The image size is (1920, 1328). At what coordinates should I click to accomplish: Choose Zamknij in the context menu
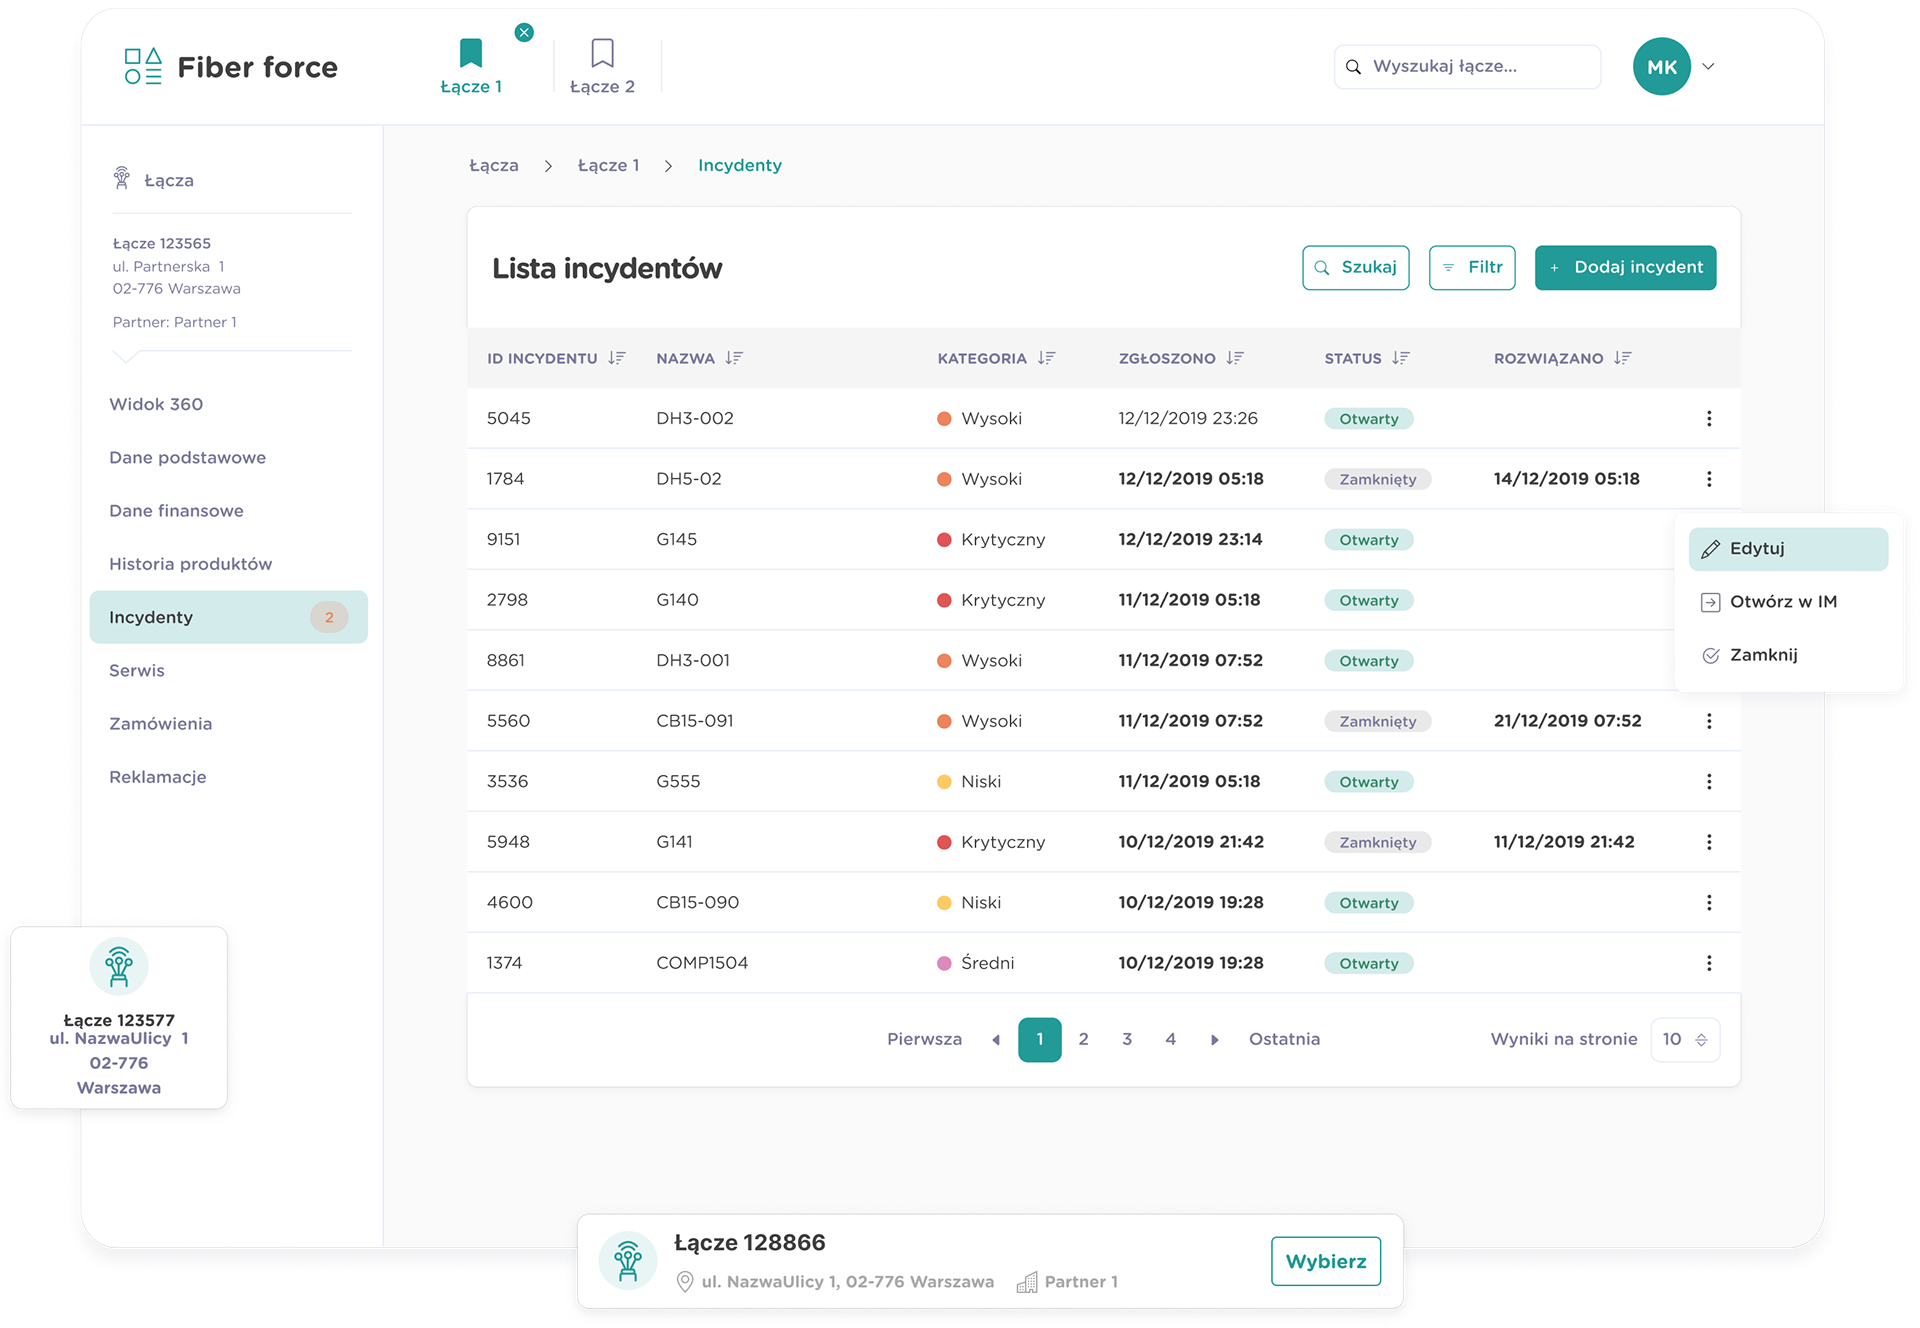1763,655
